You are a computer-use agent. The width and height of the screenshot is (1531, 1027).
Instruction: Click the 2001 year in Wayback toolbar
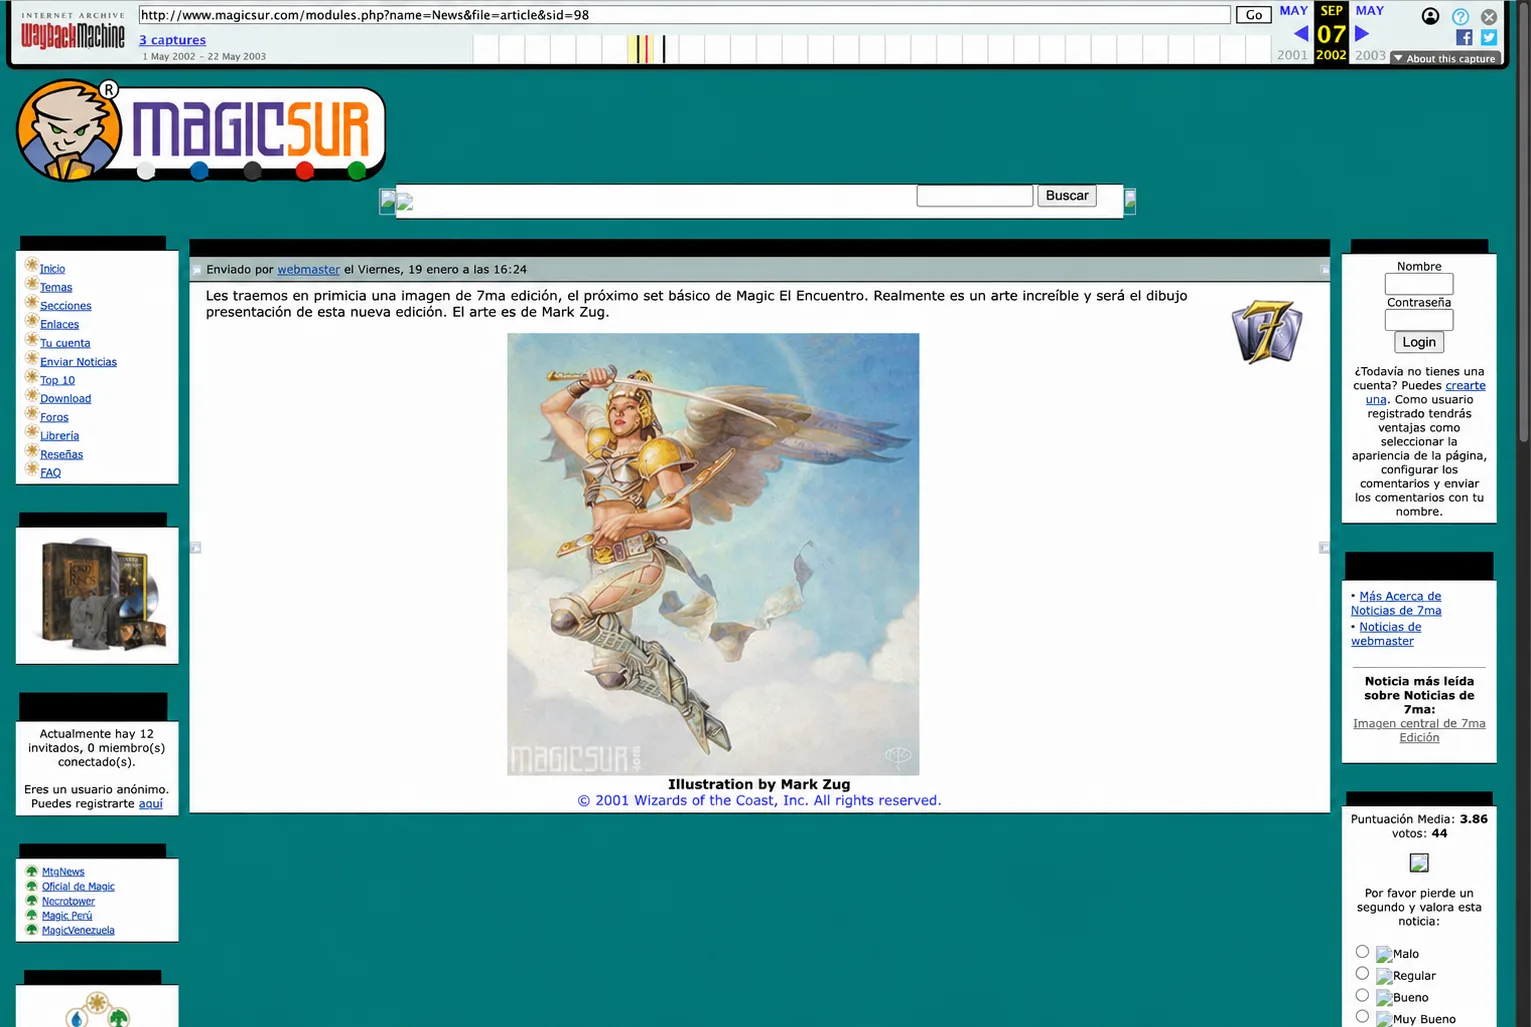point(1292,55)
